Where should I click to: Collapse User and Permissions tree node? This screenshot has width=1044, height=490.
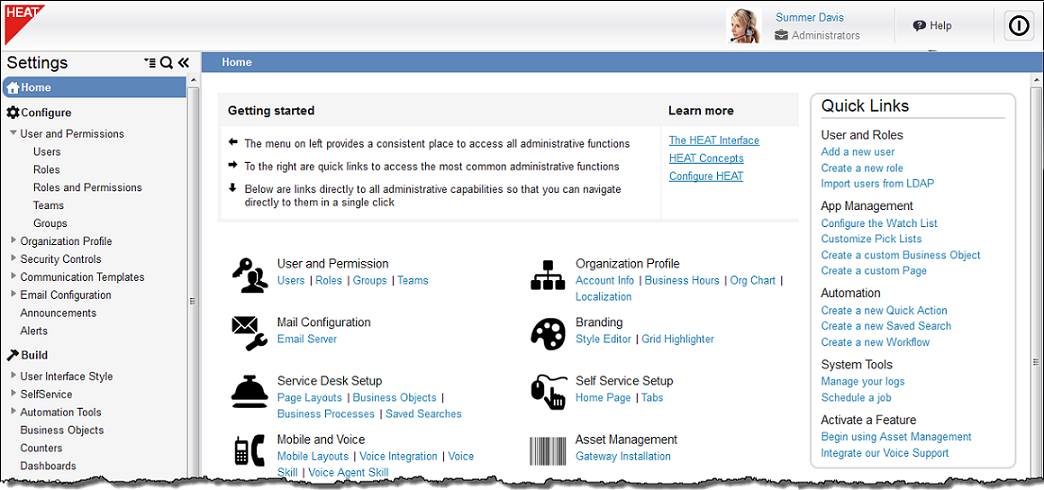click(x=13, y=133)
